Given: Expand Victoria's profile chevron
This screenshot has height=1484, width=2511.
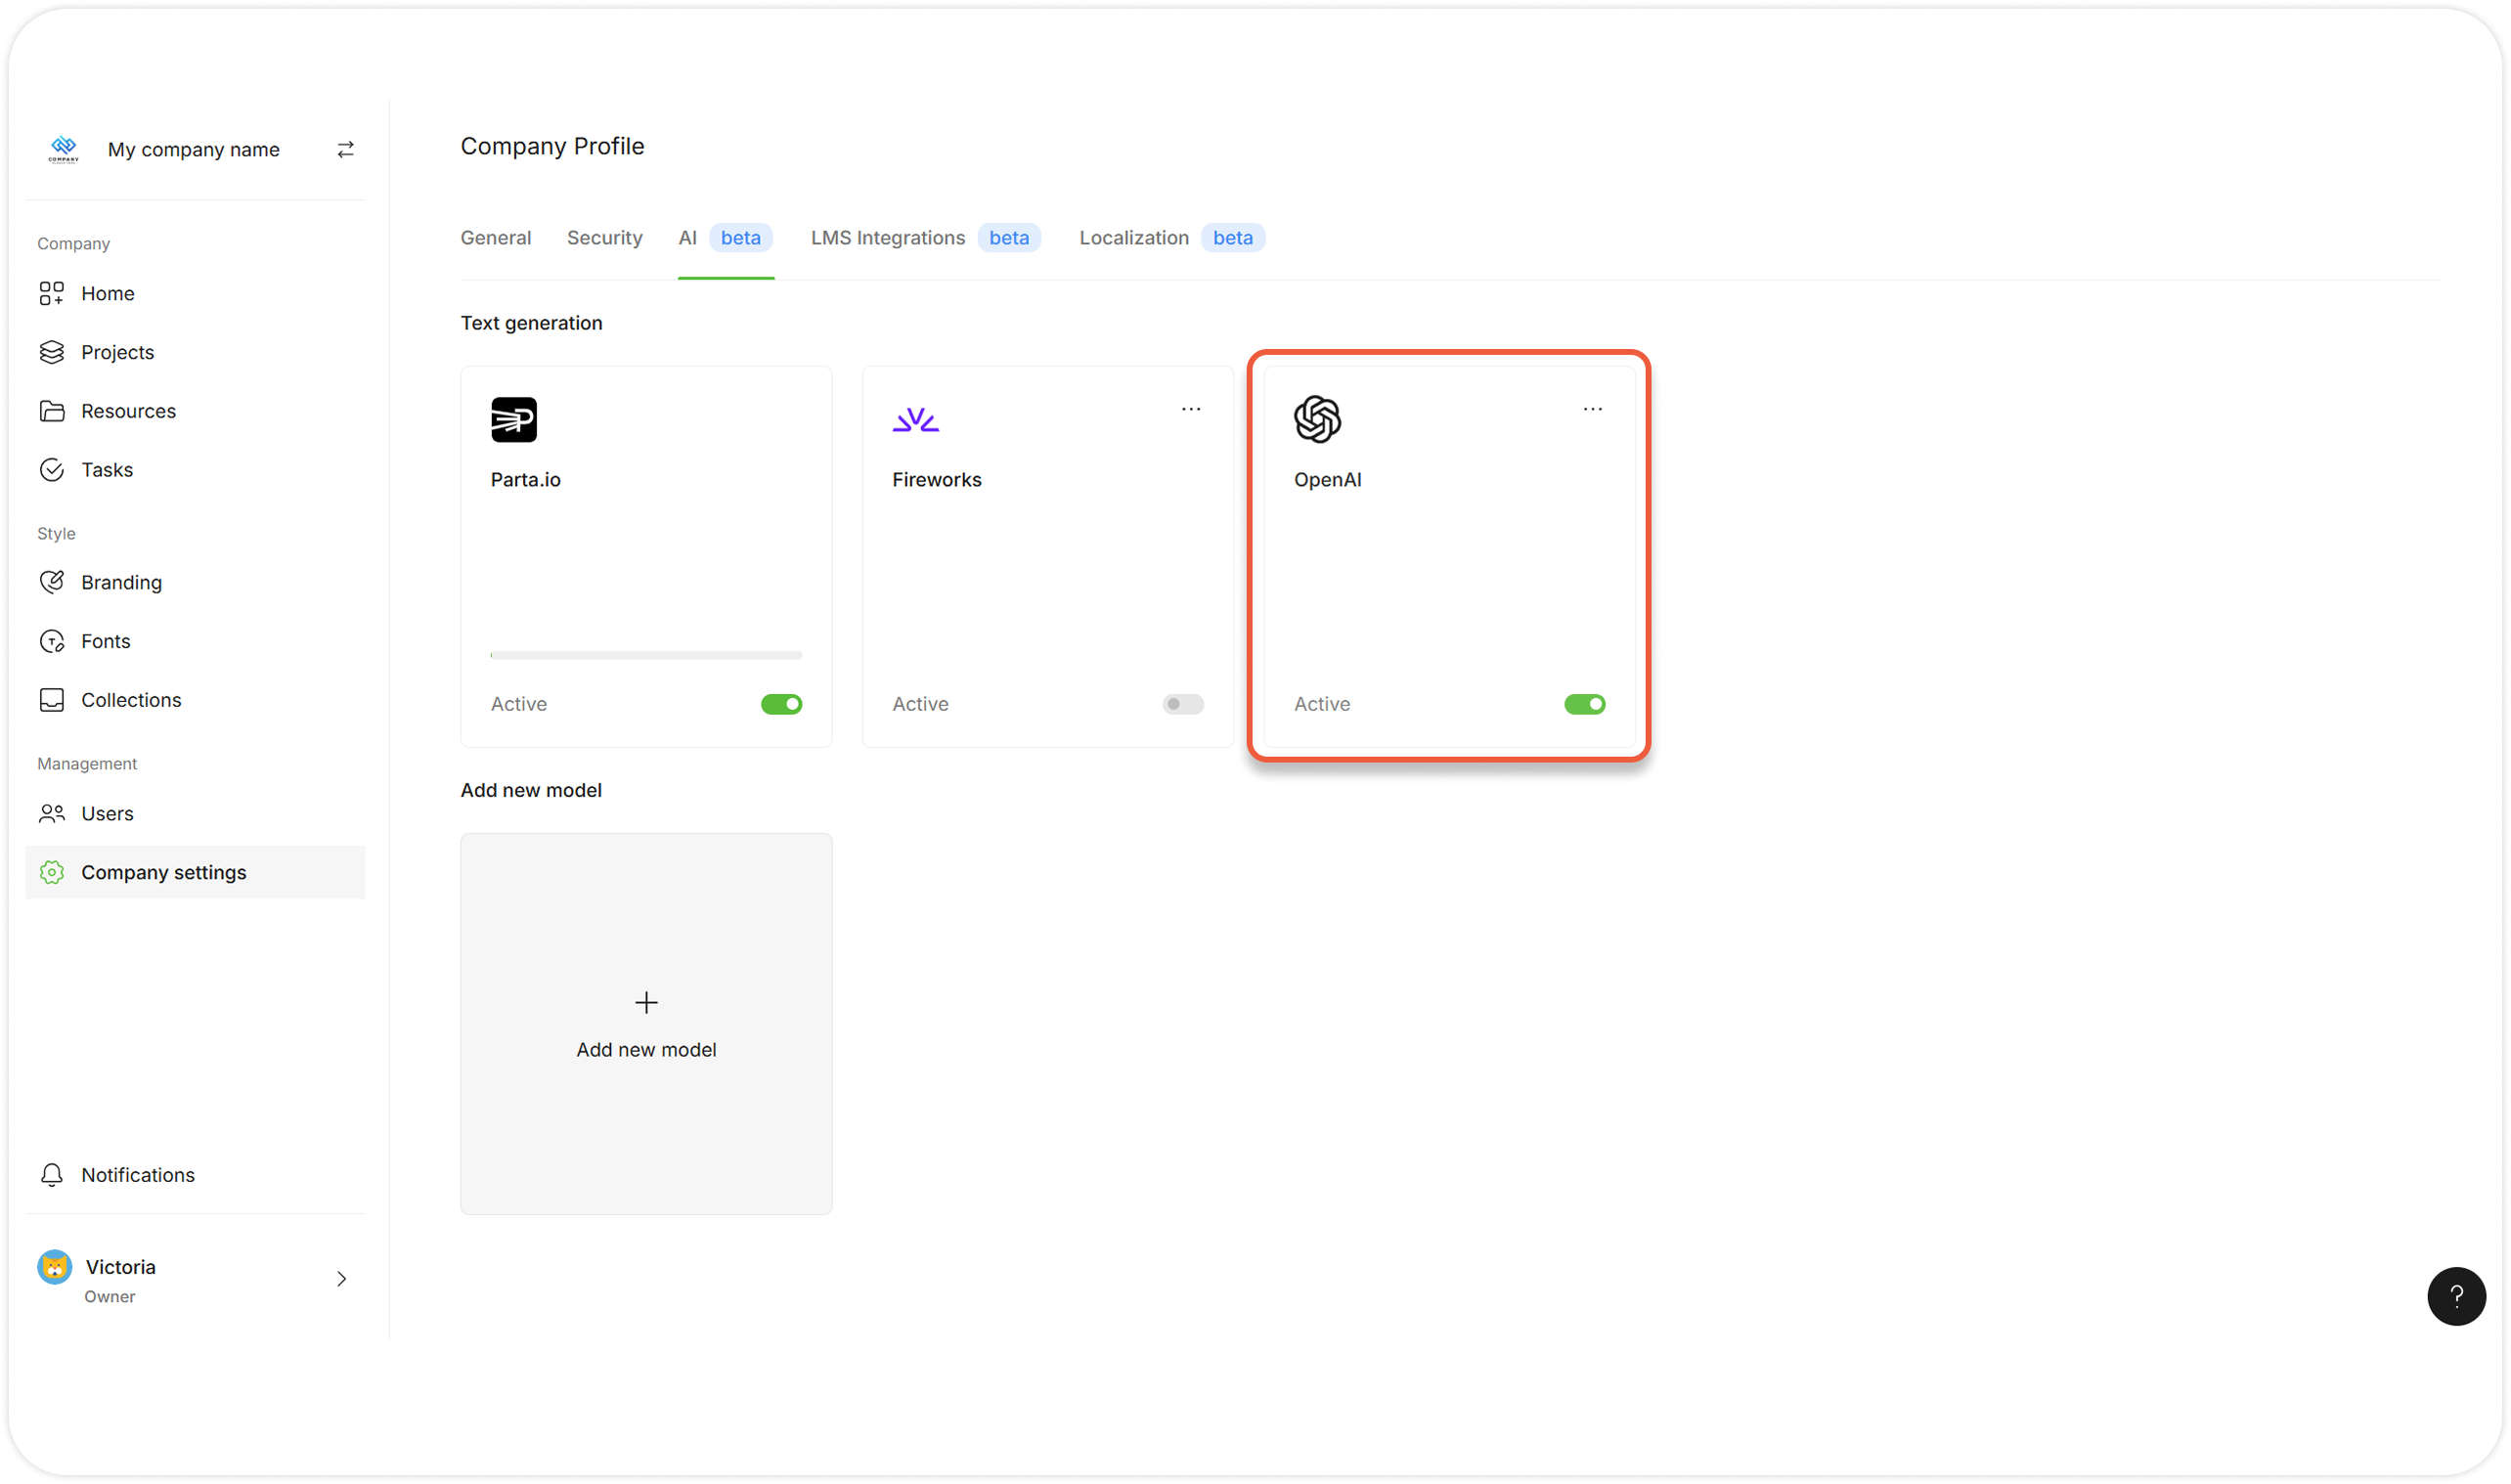Looking at the screenshot, I should pos(342,1279).
